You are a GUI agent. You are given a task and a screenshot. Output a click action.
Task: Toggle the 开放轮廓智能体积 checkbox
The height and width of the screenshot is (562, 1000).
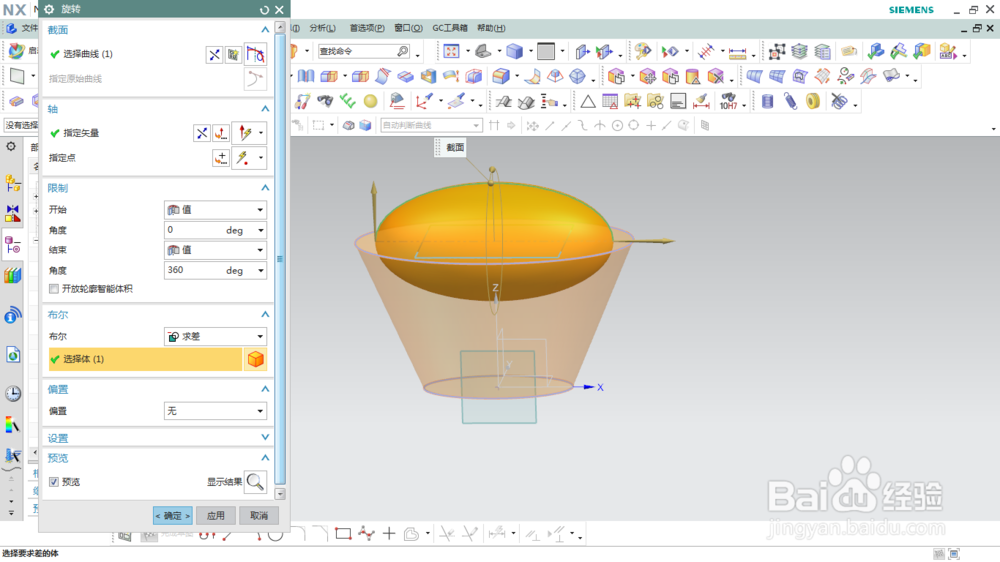(54, 289)
